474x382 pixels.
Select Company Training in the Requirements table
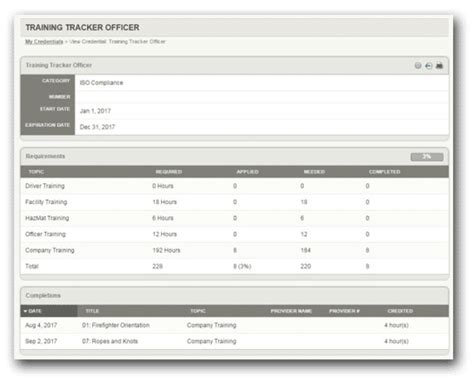[50, 250]
